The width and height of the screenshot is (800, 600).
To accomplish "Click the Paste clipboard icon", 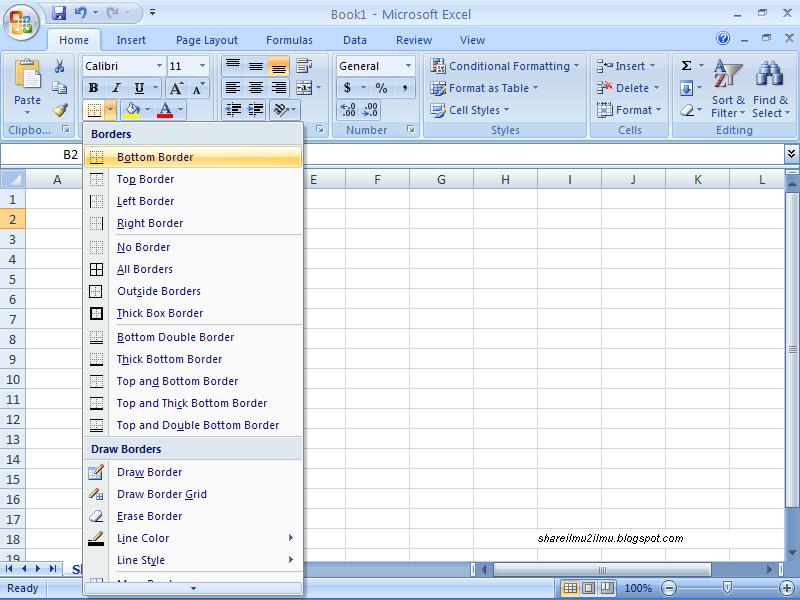I will 28,75.
